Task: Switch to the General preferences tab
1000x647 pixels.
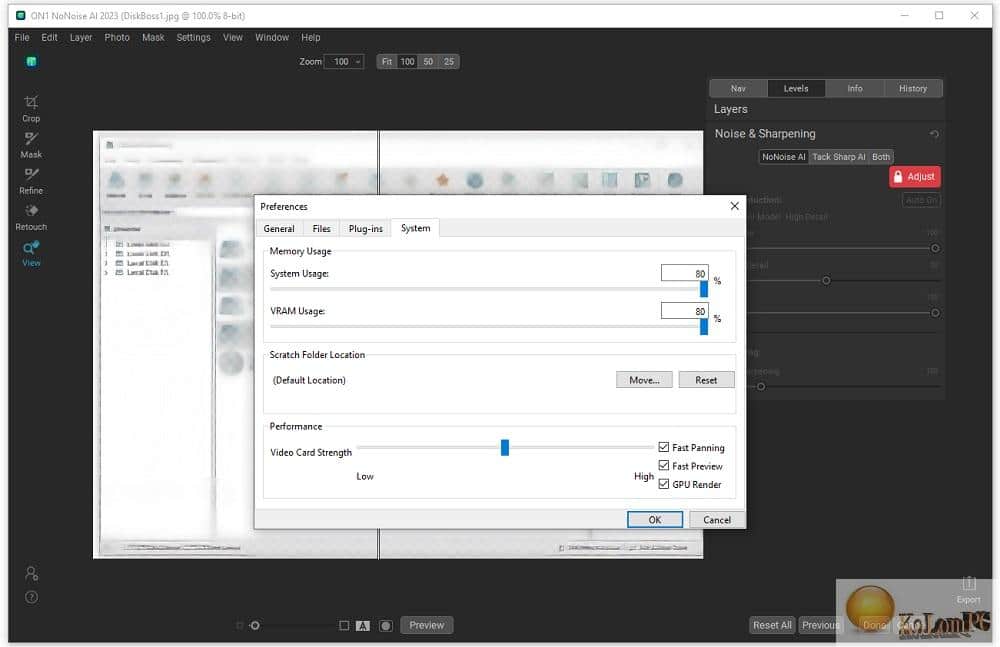Action: 279,228
